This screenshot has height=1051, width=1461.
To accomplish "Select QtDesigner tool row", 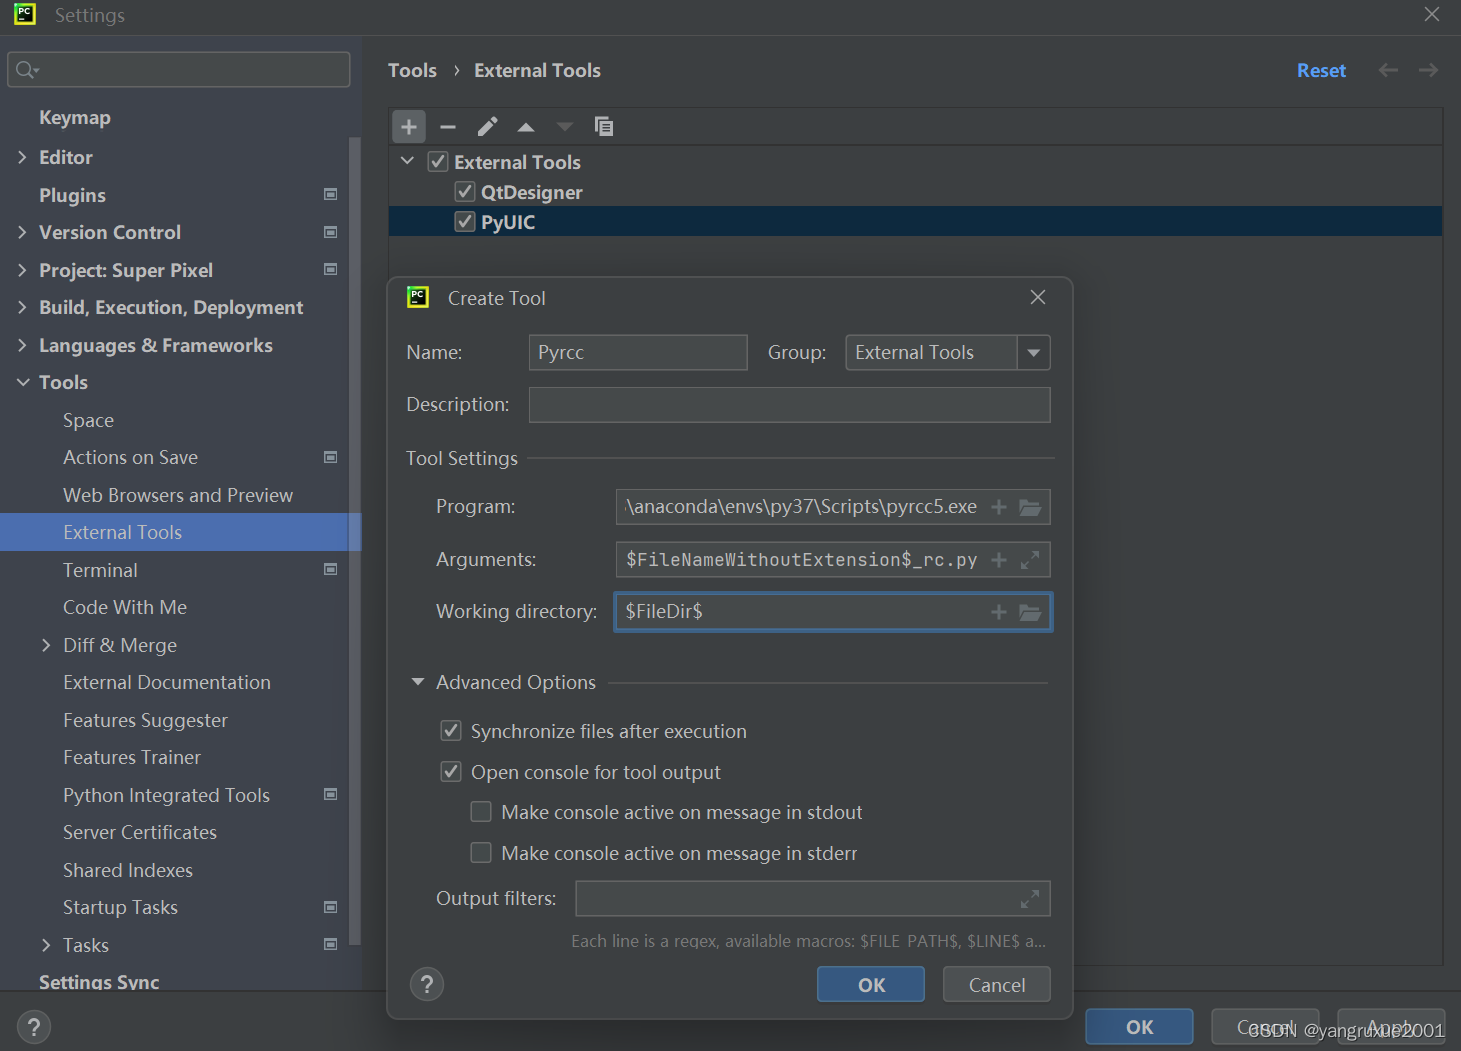I will click(915, 192).
